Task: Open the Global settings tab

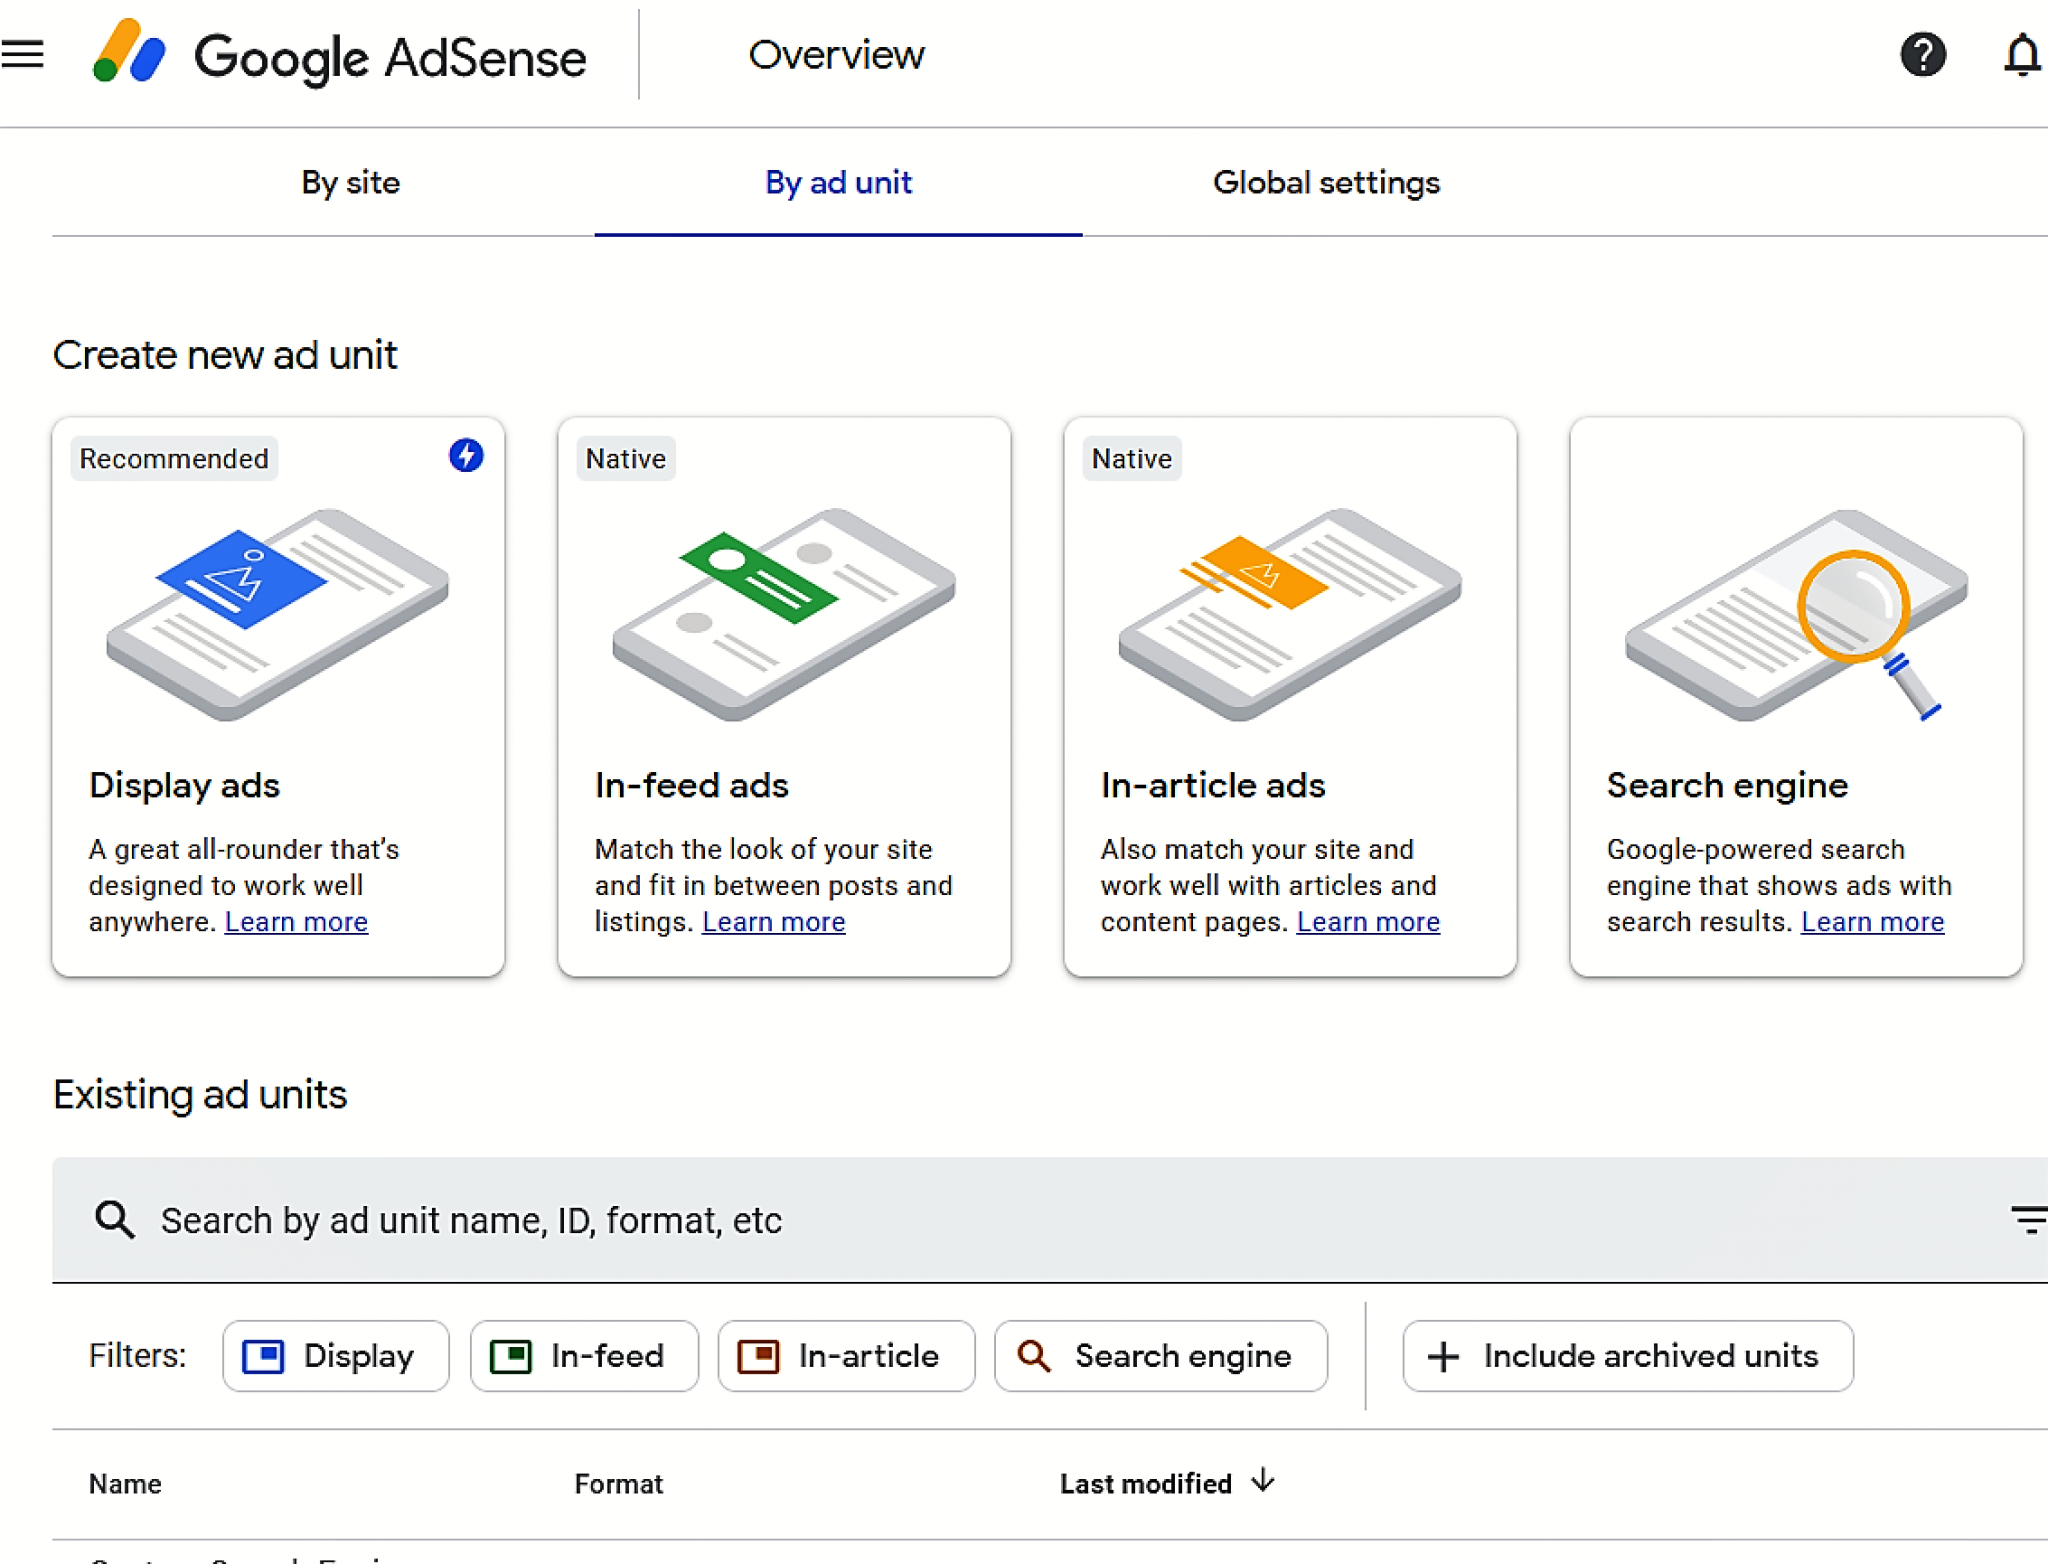Action: (x=1326, y=183)
